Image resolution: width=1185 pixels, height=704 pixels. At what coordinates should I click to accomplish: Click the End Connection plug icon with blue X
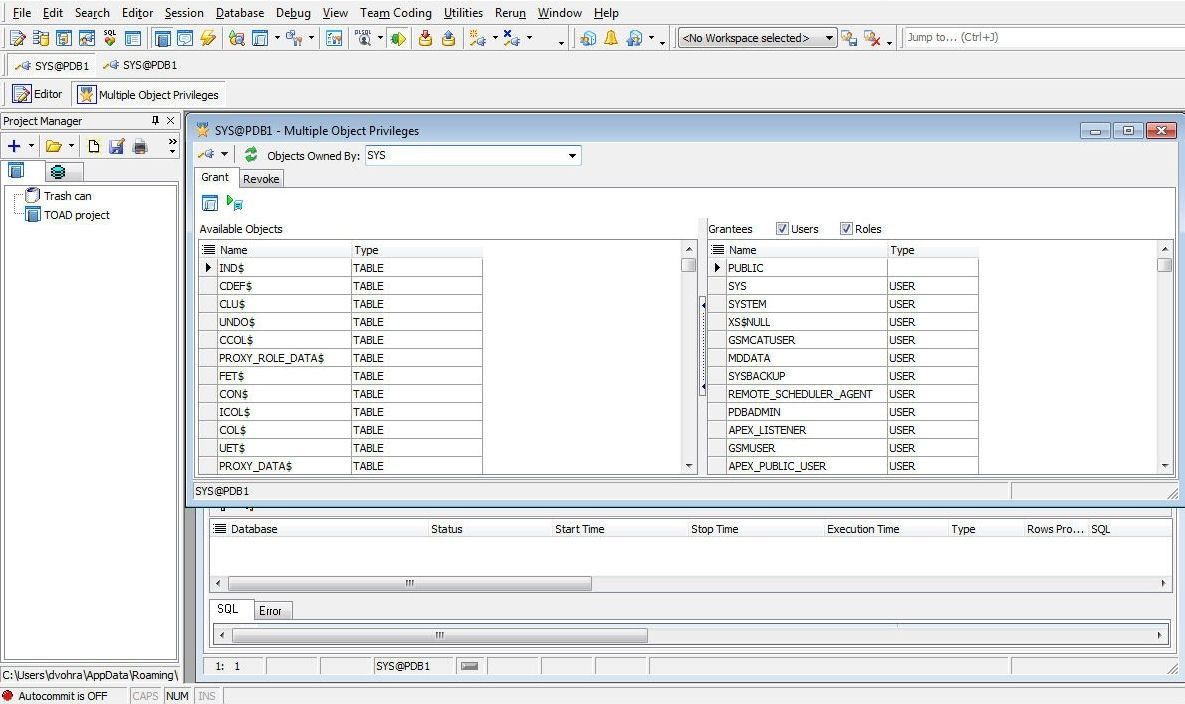(512, 38)
